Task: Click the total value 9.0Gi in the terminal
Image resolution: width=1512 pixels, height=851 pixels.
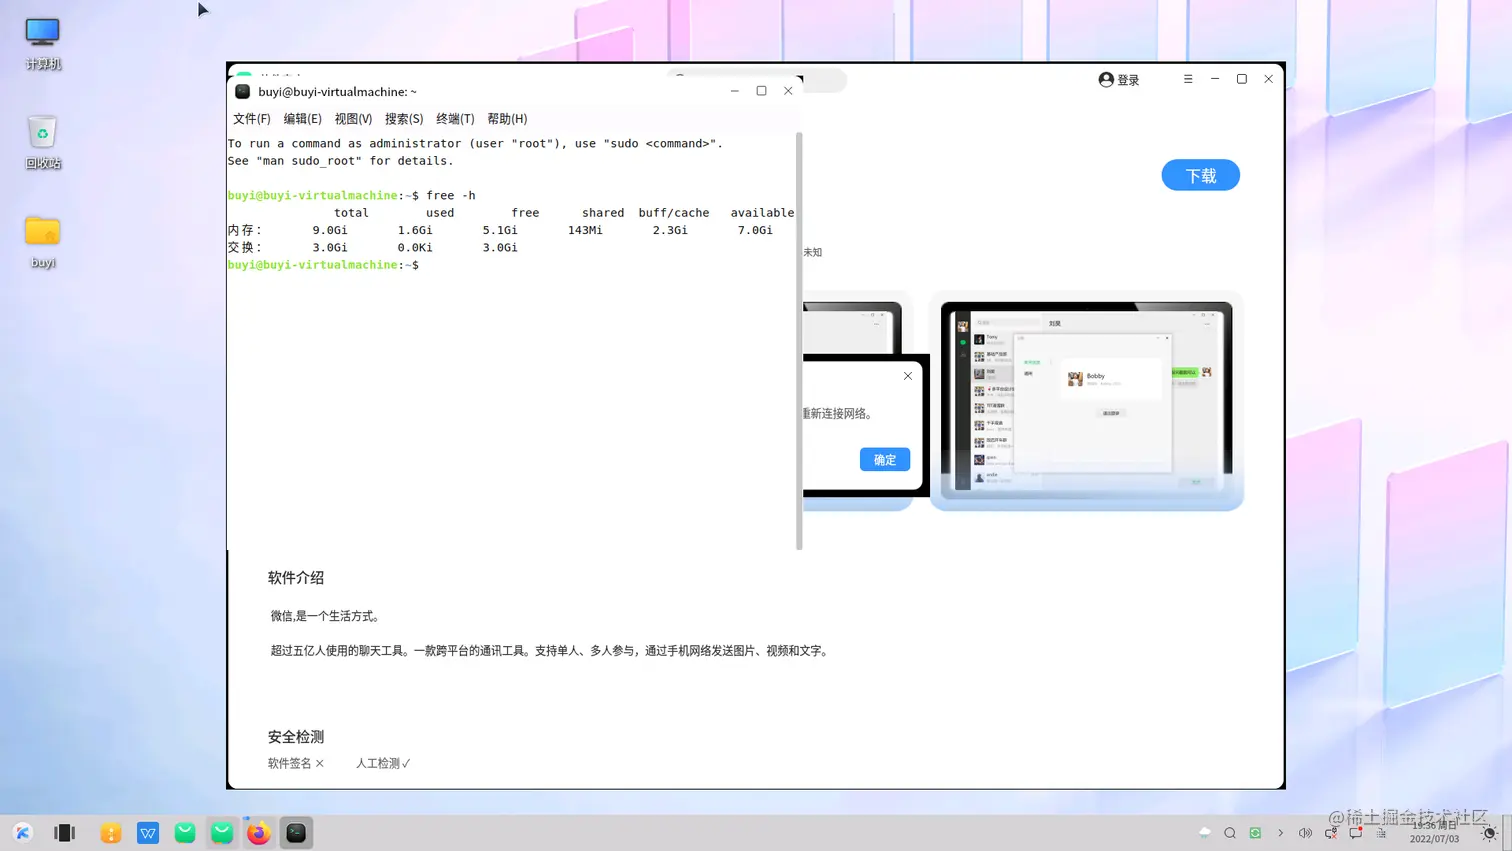Action: click(x=330, y=230)
